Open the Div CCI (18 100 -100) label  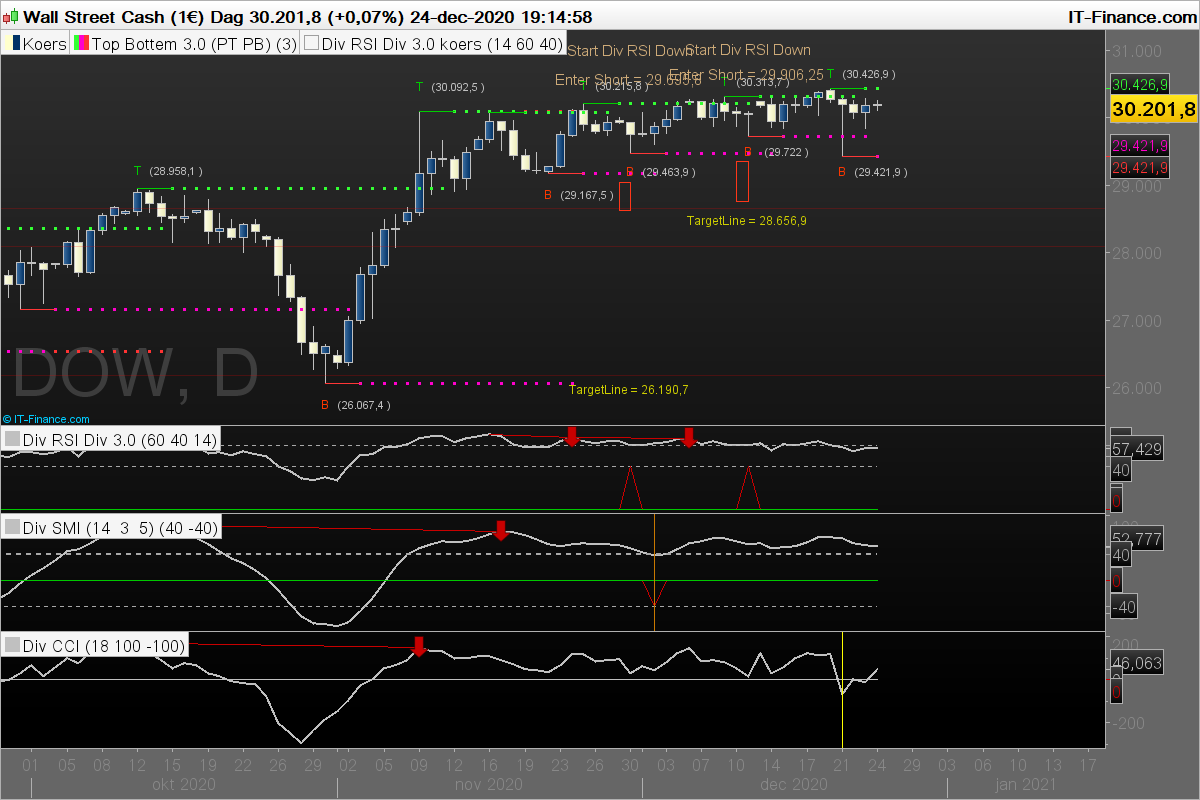click(104, 646)
